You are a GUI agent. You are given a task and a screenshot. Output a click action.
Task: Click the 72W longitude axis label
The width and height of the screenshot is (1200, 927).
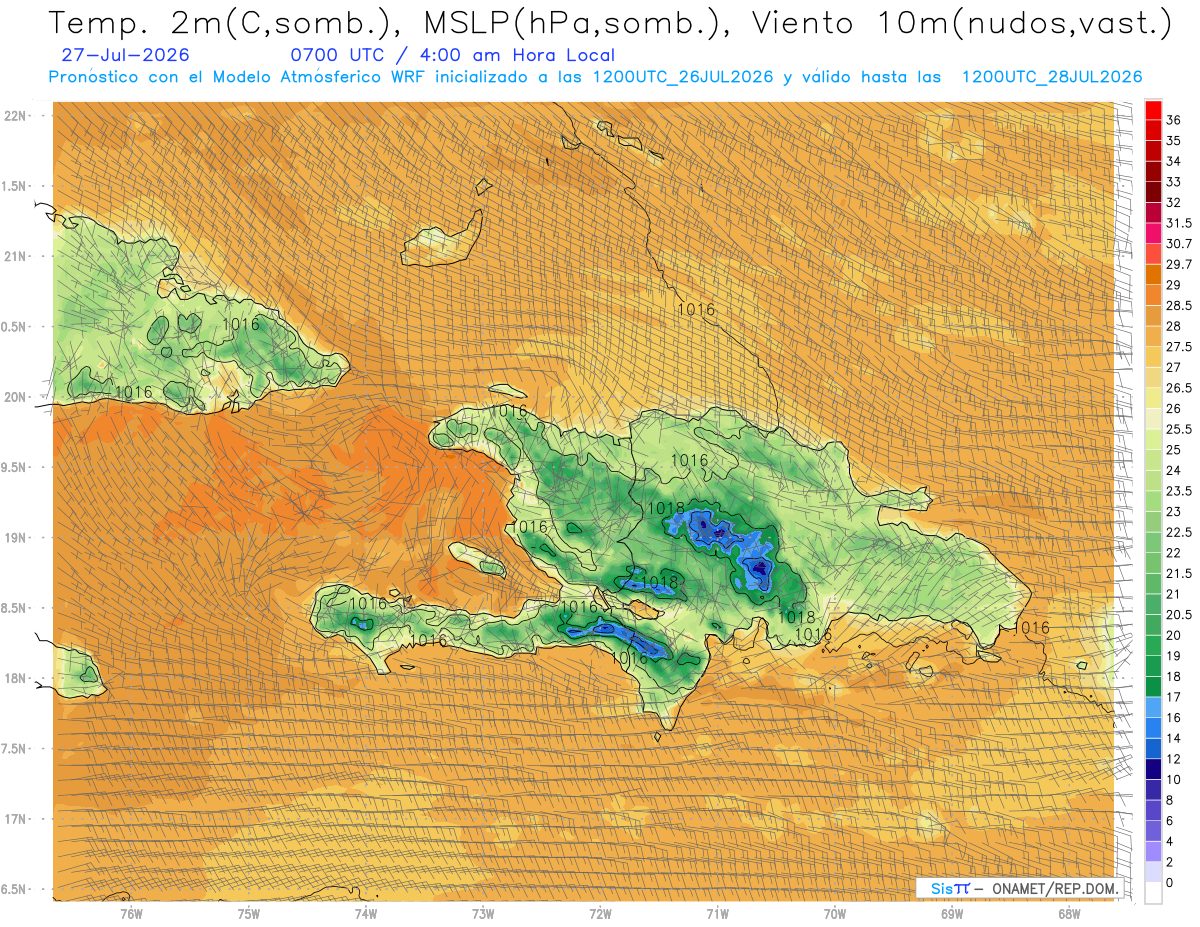[600, 913]
